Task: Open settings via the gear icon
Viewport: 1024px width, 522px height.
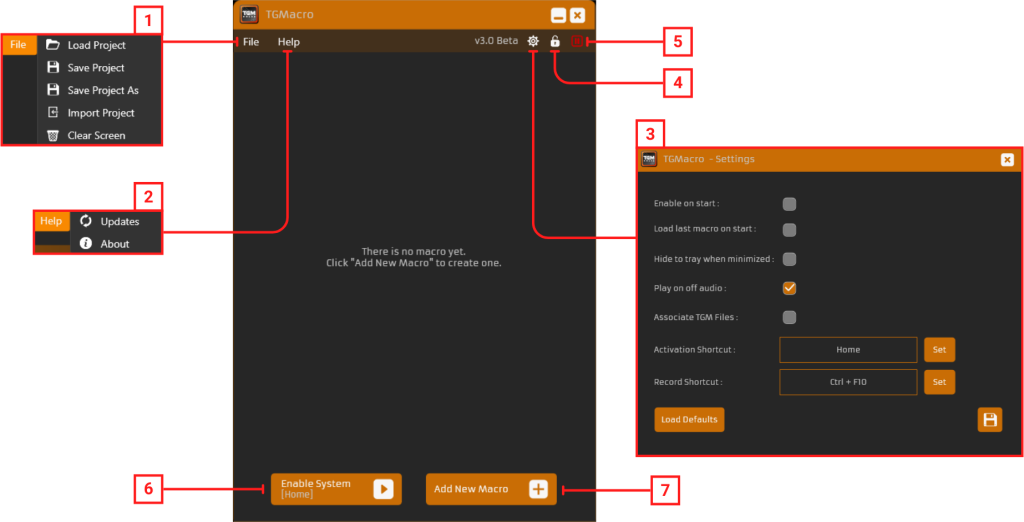Action: (x=533, y=41)
